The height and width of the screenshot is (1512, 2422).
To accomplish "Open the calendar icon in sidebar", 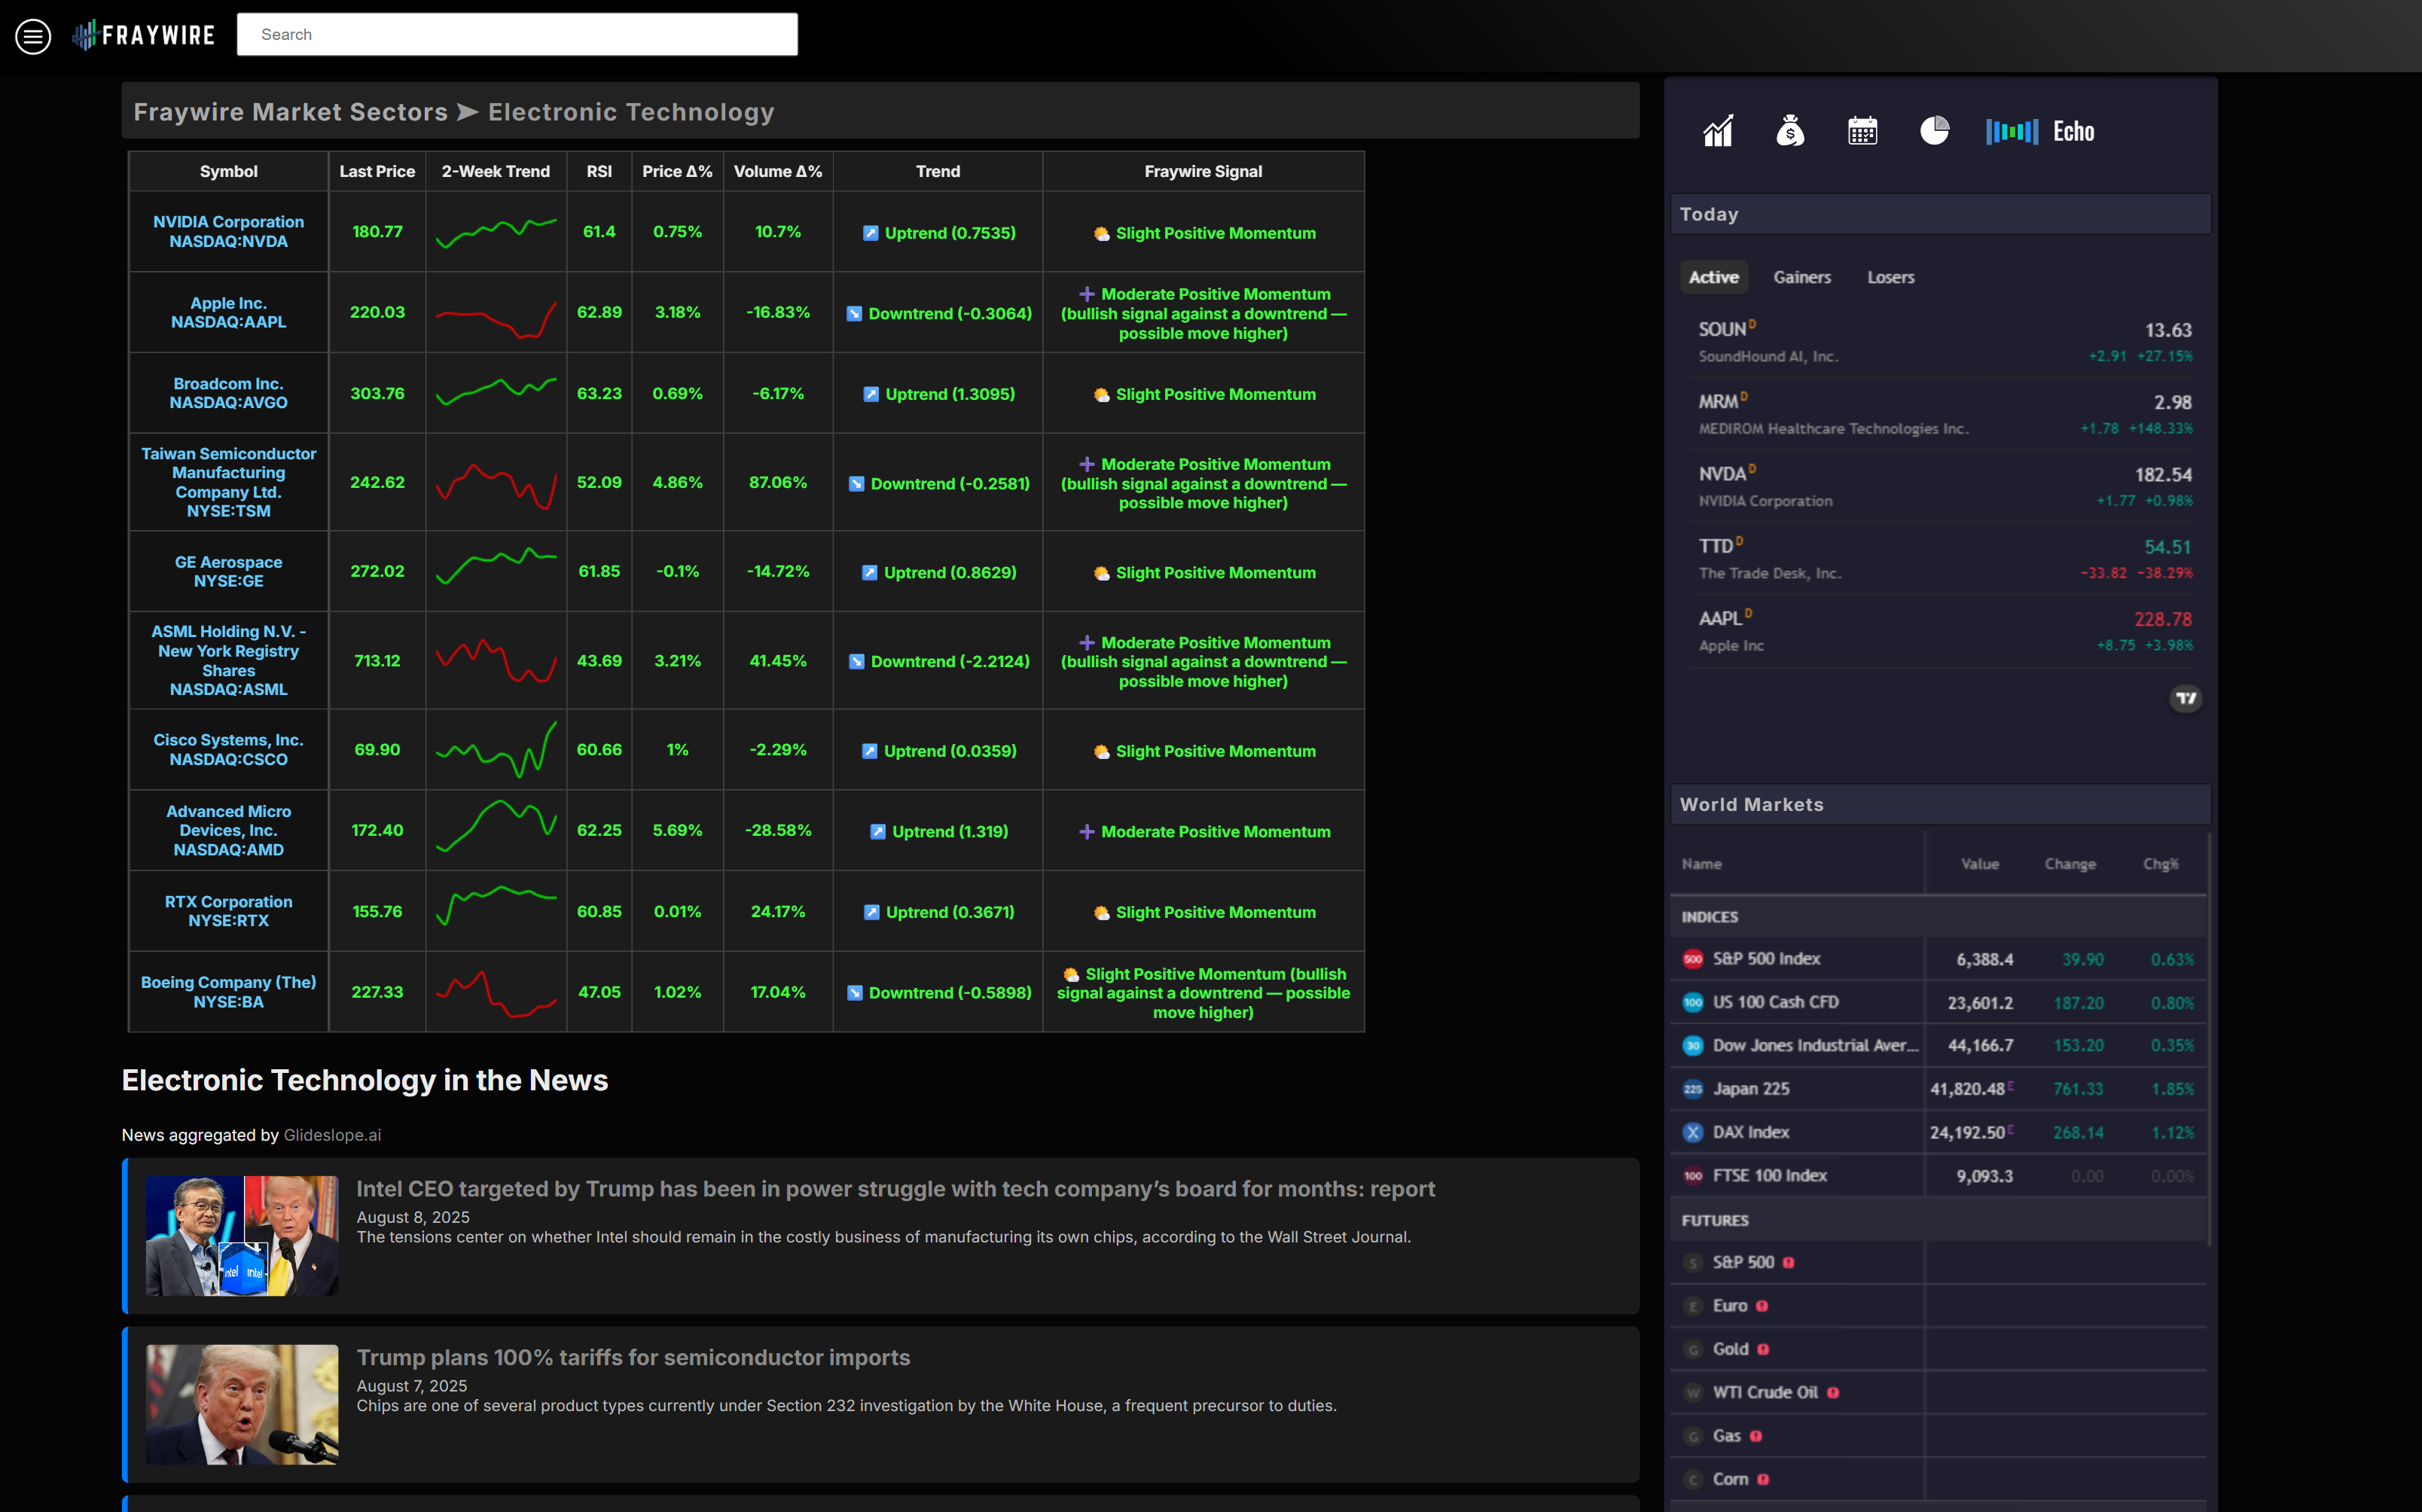I will pos(1862,131).
